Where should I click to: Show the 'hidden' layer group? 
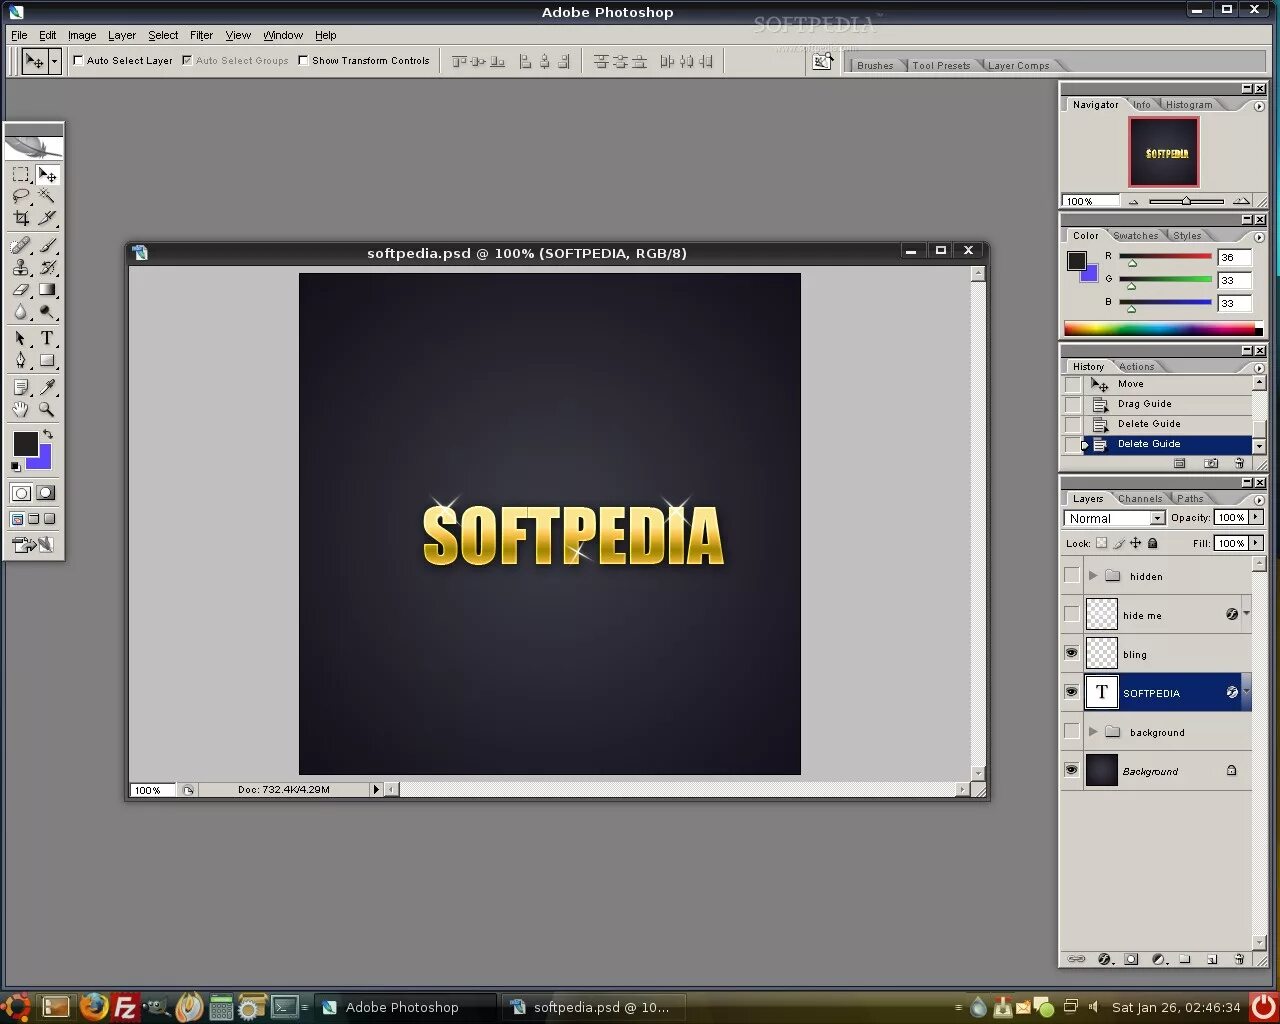[1072, 575]
